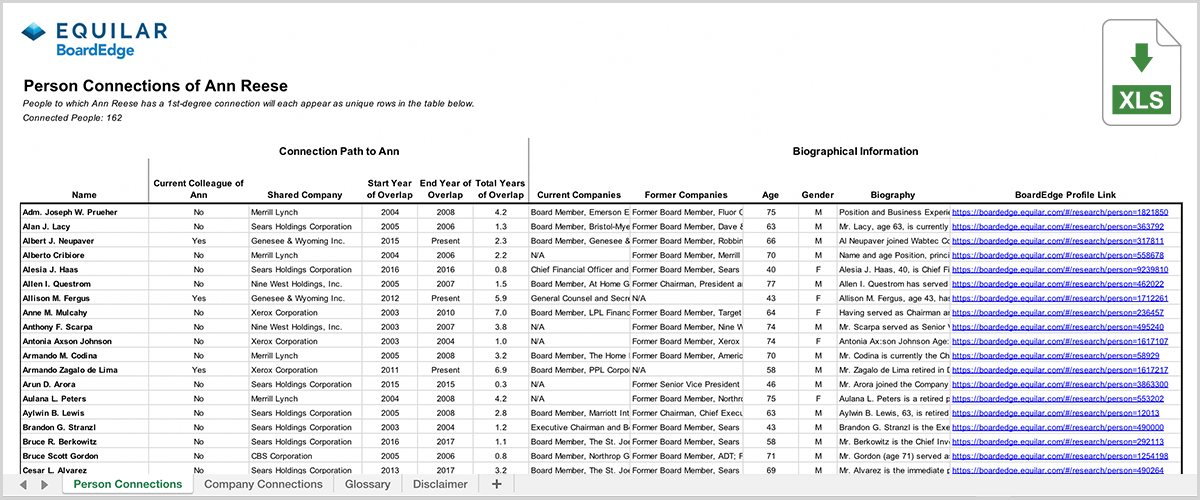Viewport: 1200px width, 500px height.
Task: Select the Aulana L. Peters name cell
Action: point(84,398)
